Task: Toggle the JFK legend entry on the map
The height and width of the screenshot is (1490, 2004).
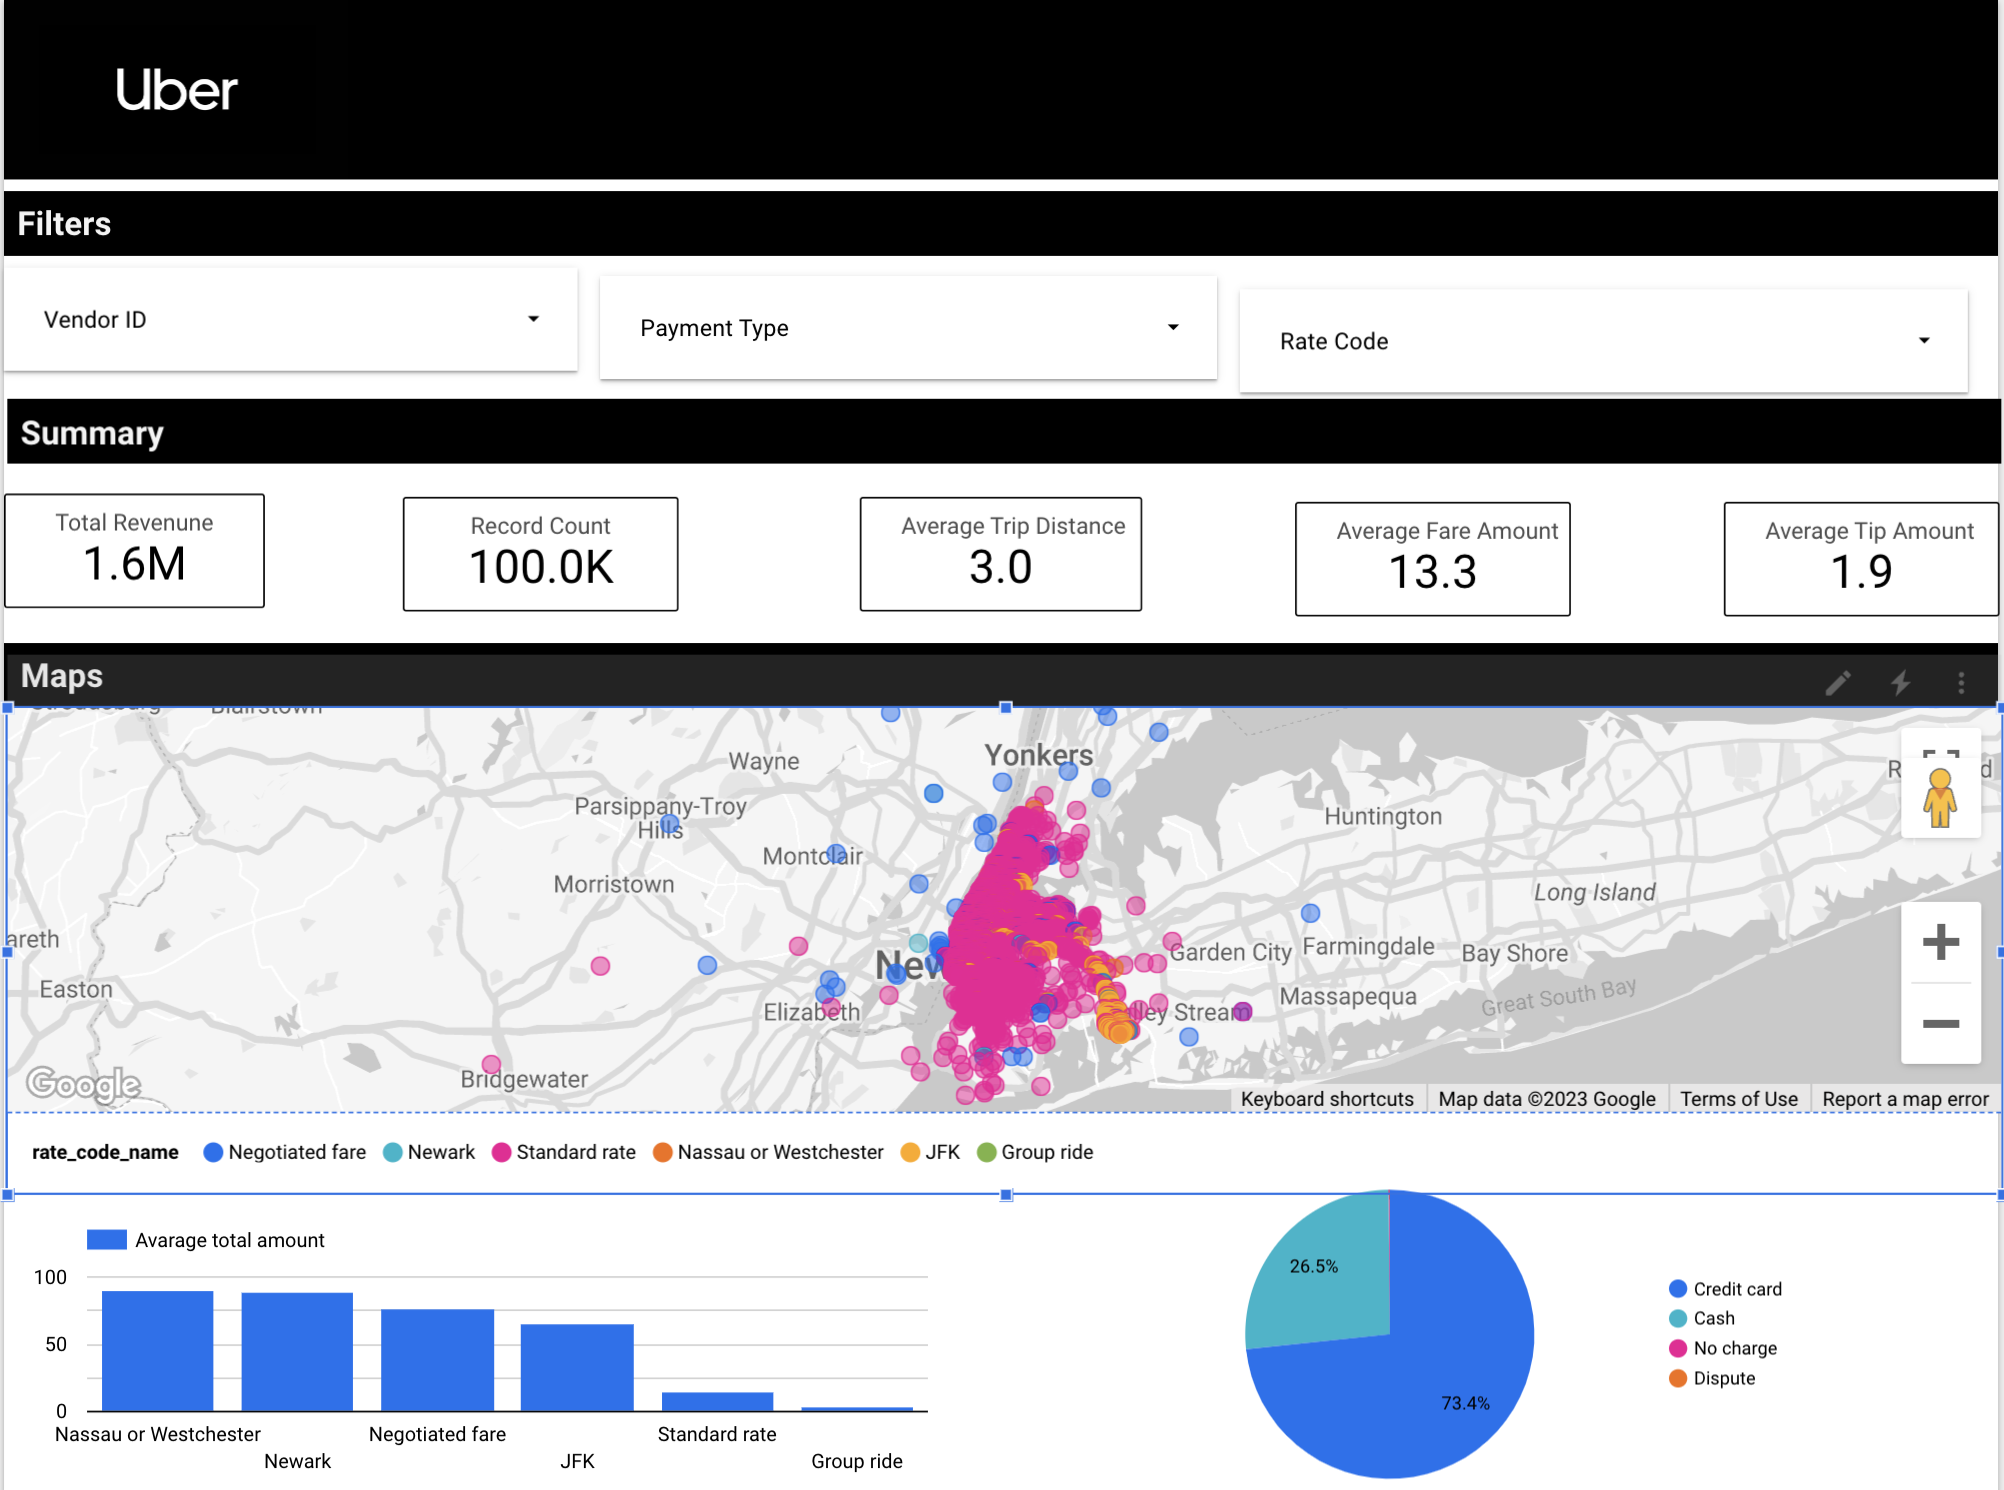Action: pyautogui.click(x=929, y=1152)
